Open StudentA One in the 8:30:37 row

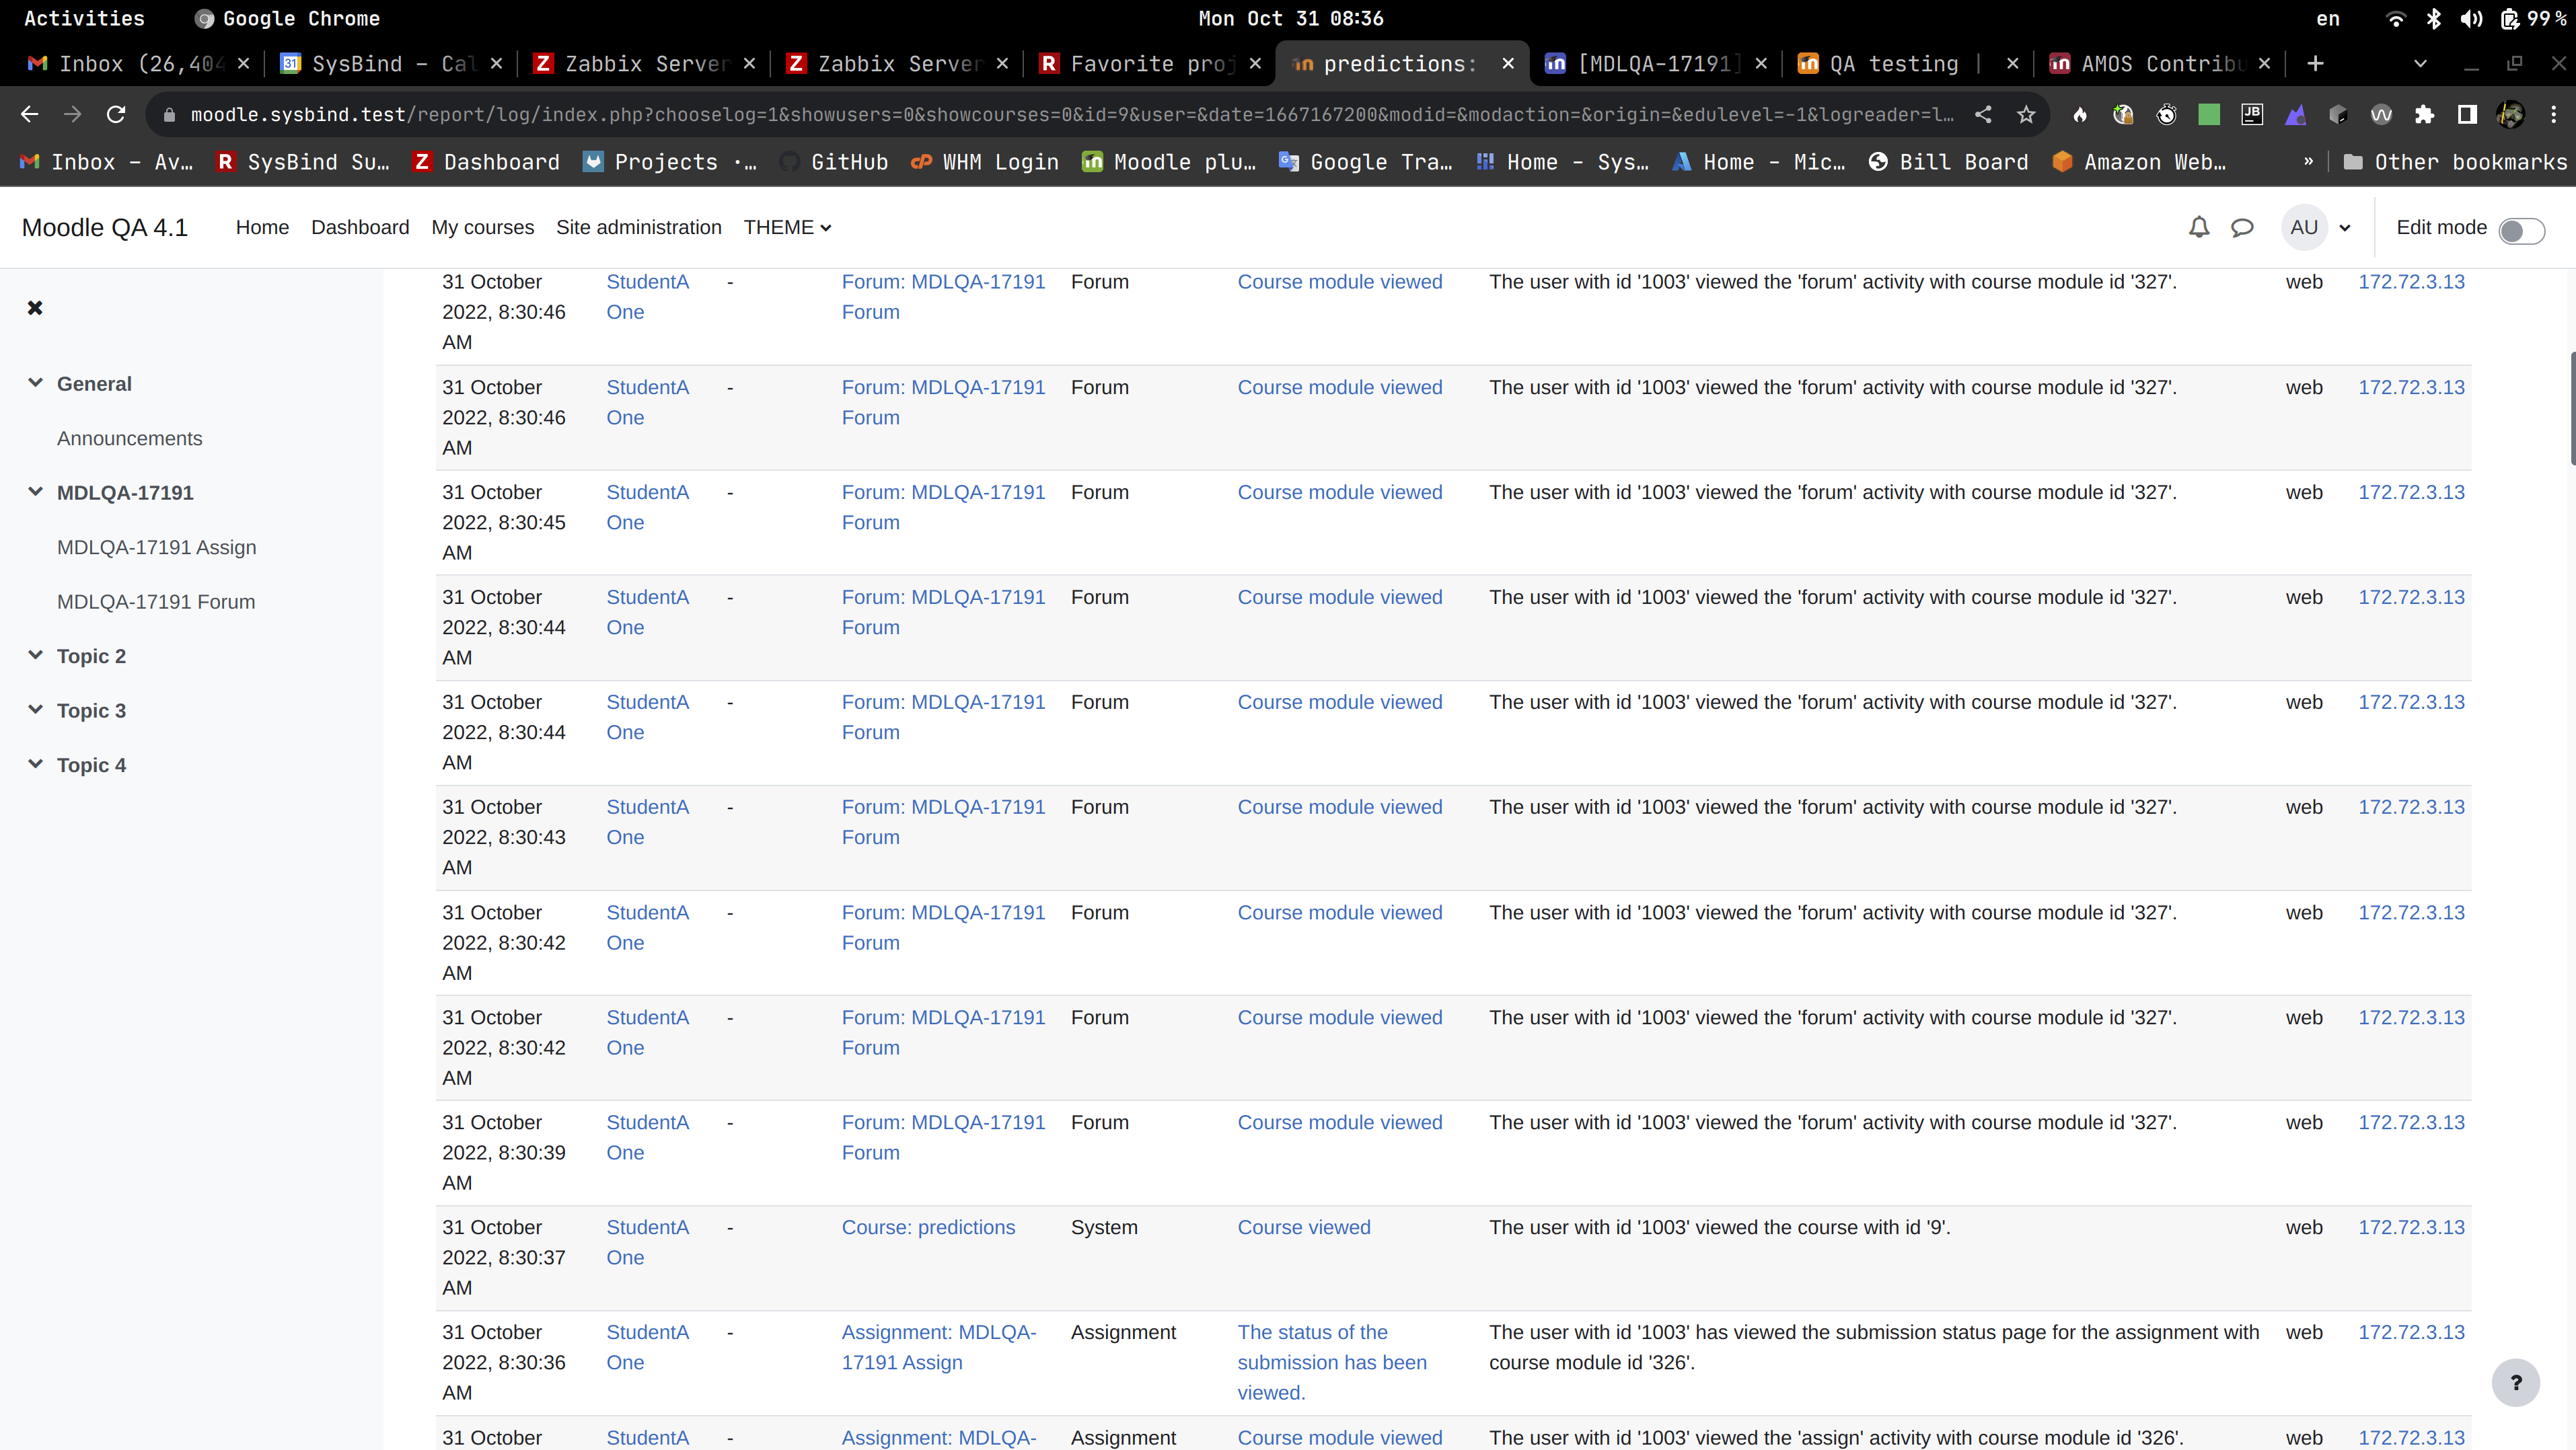pyautogui.click(x=647, y=1242)
